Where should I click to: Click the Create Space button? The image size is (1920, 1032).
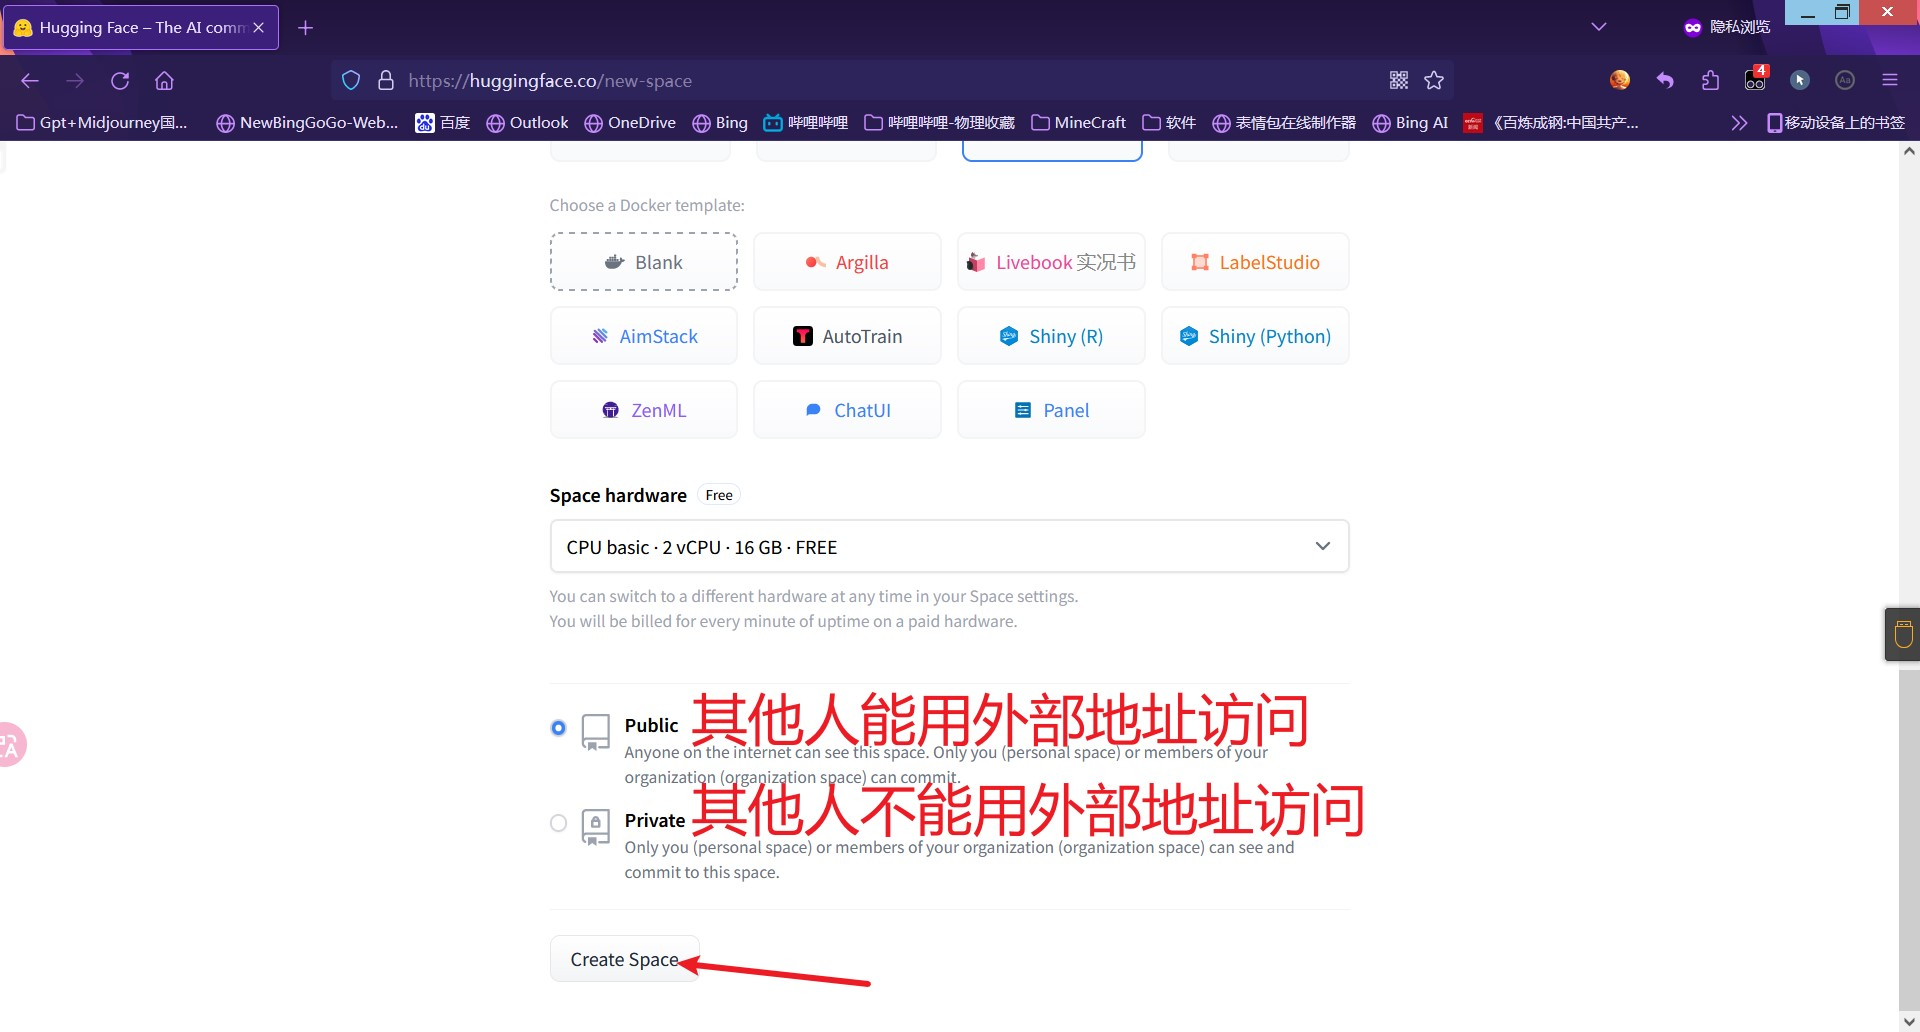[625, 959]
